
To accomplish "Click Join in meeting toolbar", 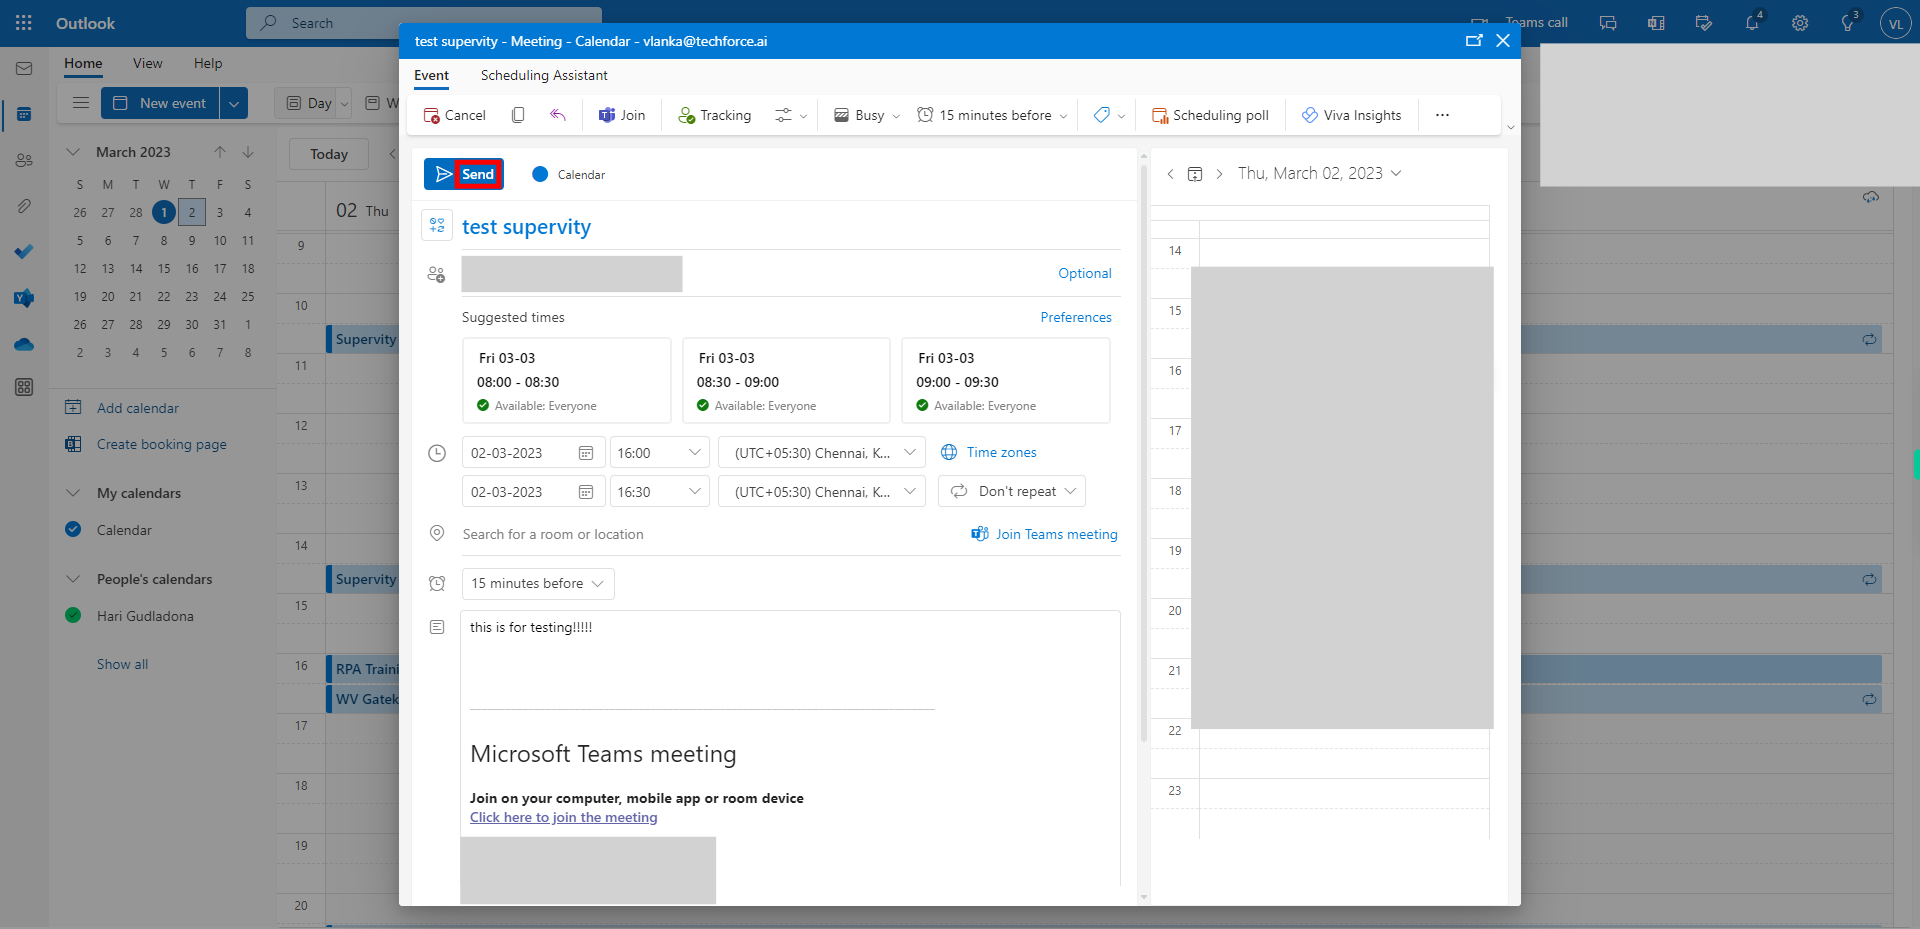I will pos(622,115).
